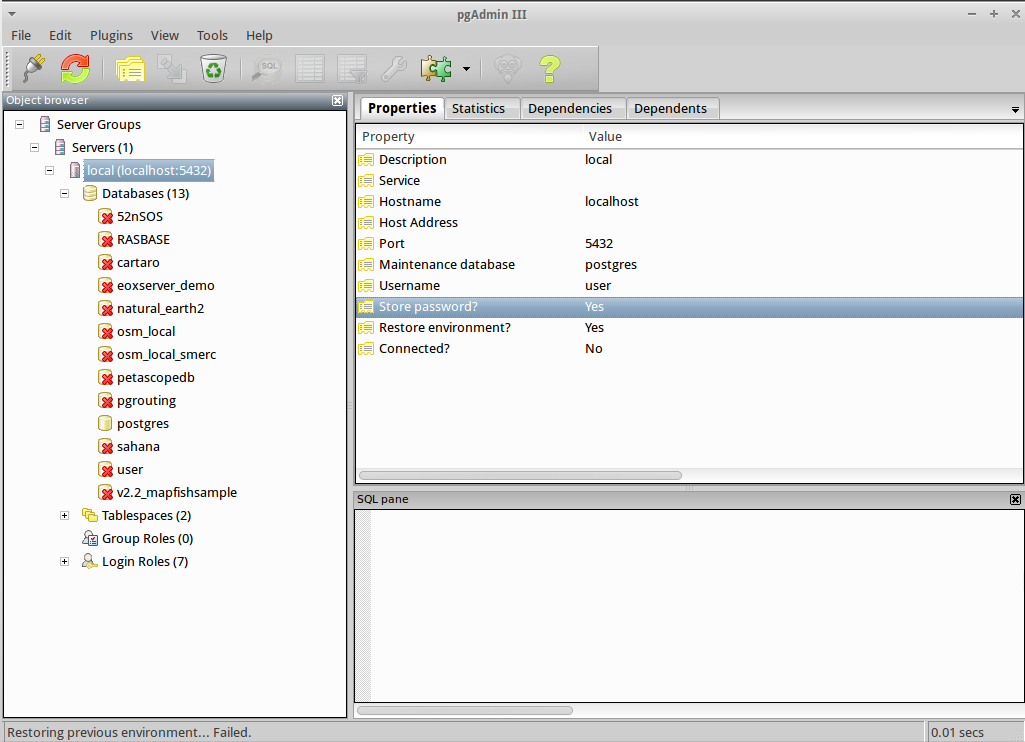Select the osm_local database
The image size is (1025, 742).
point(146,331)
